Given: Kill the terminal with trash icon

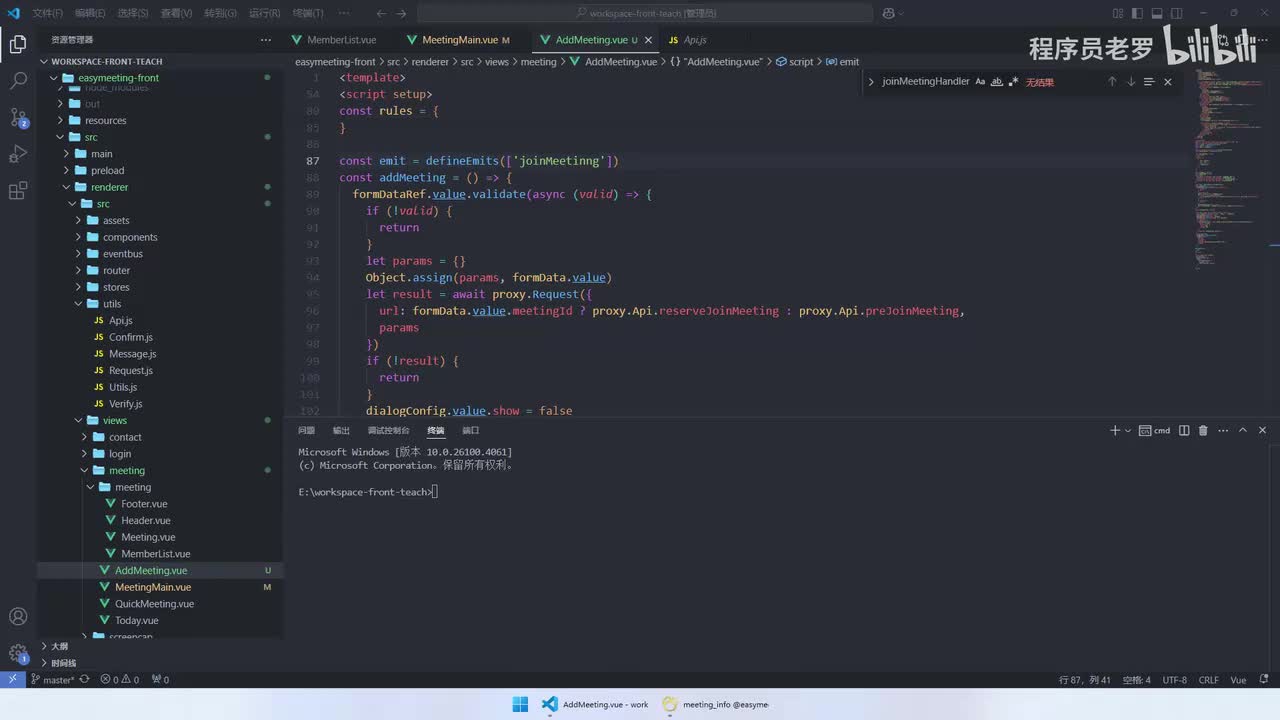Looking at the screenshot, I should point(1203,431).
